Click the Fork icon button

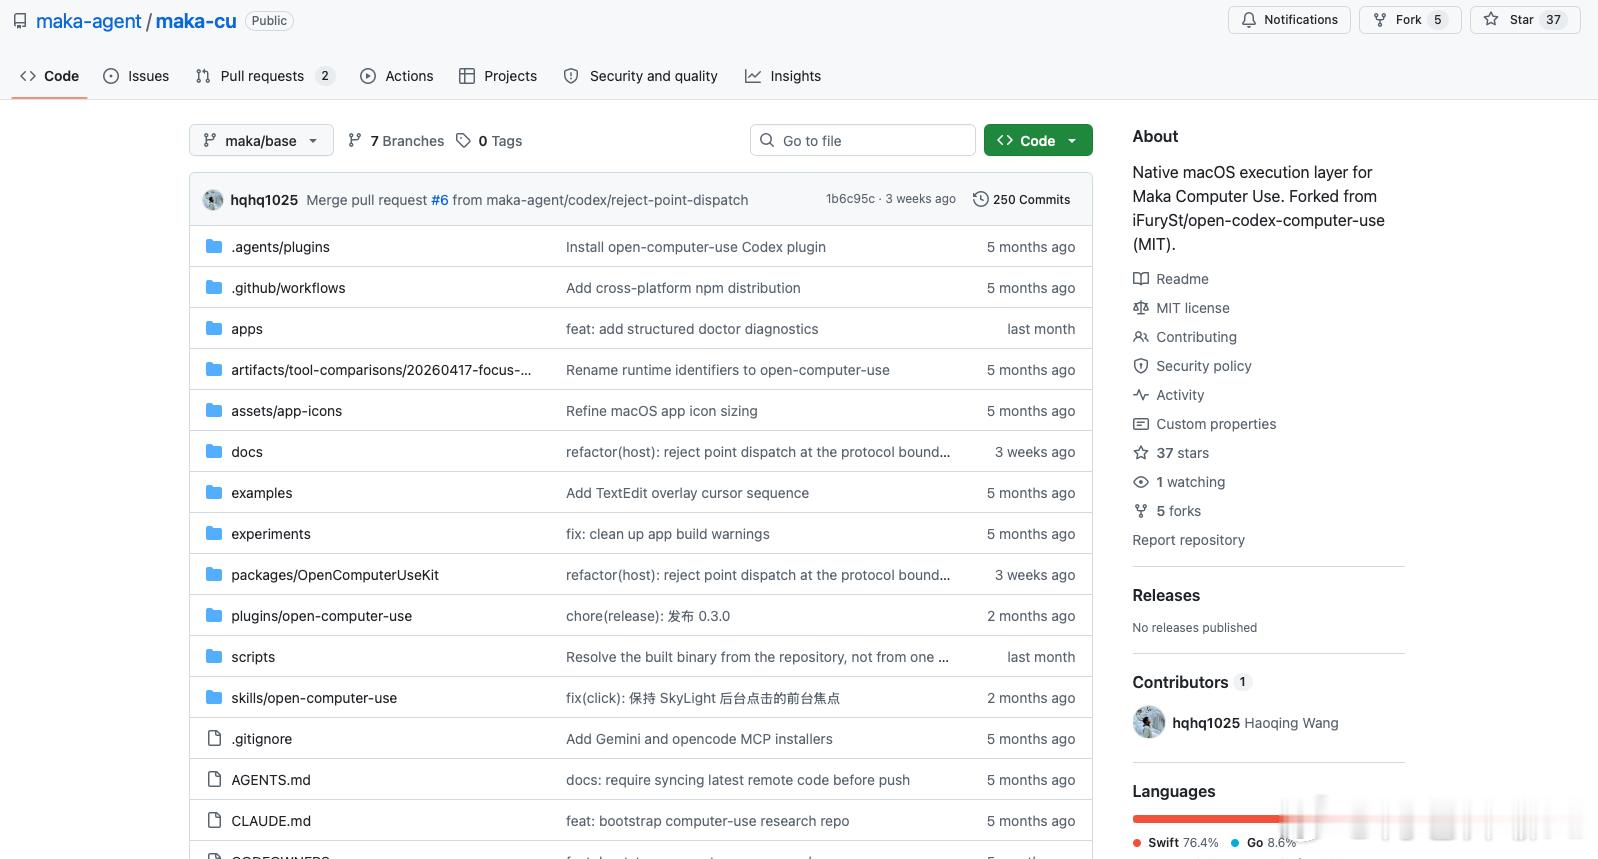(1380, 20)
